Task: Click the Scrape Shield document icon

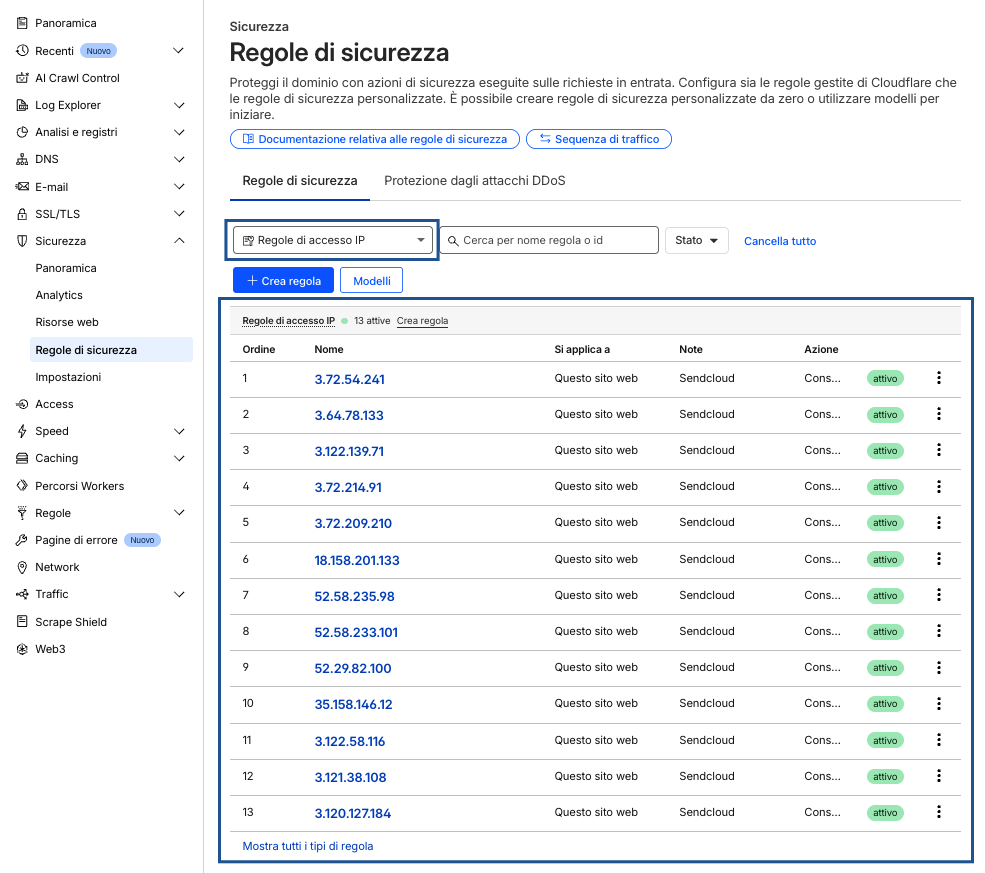Action: point(22,621)
